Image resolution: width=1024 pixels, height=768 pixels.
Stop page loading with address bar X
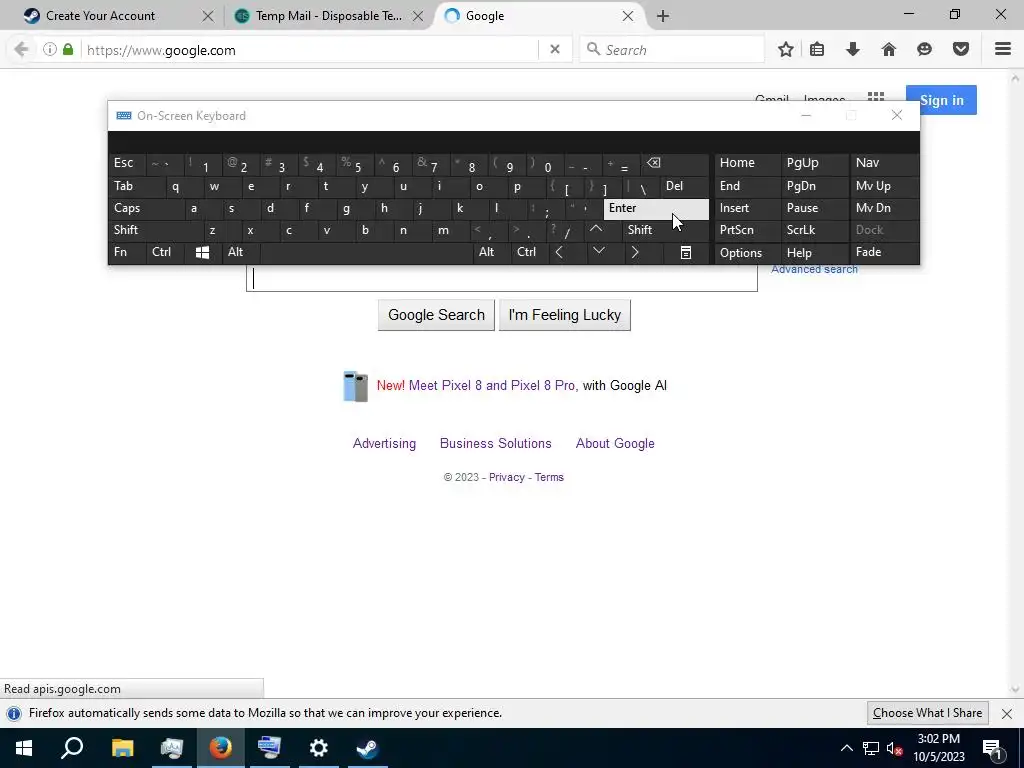[x=554, y=50]
